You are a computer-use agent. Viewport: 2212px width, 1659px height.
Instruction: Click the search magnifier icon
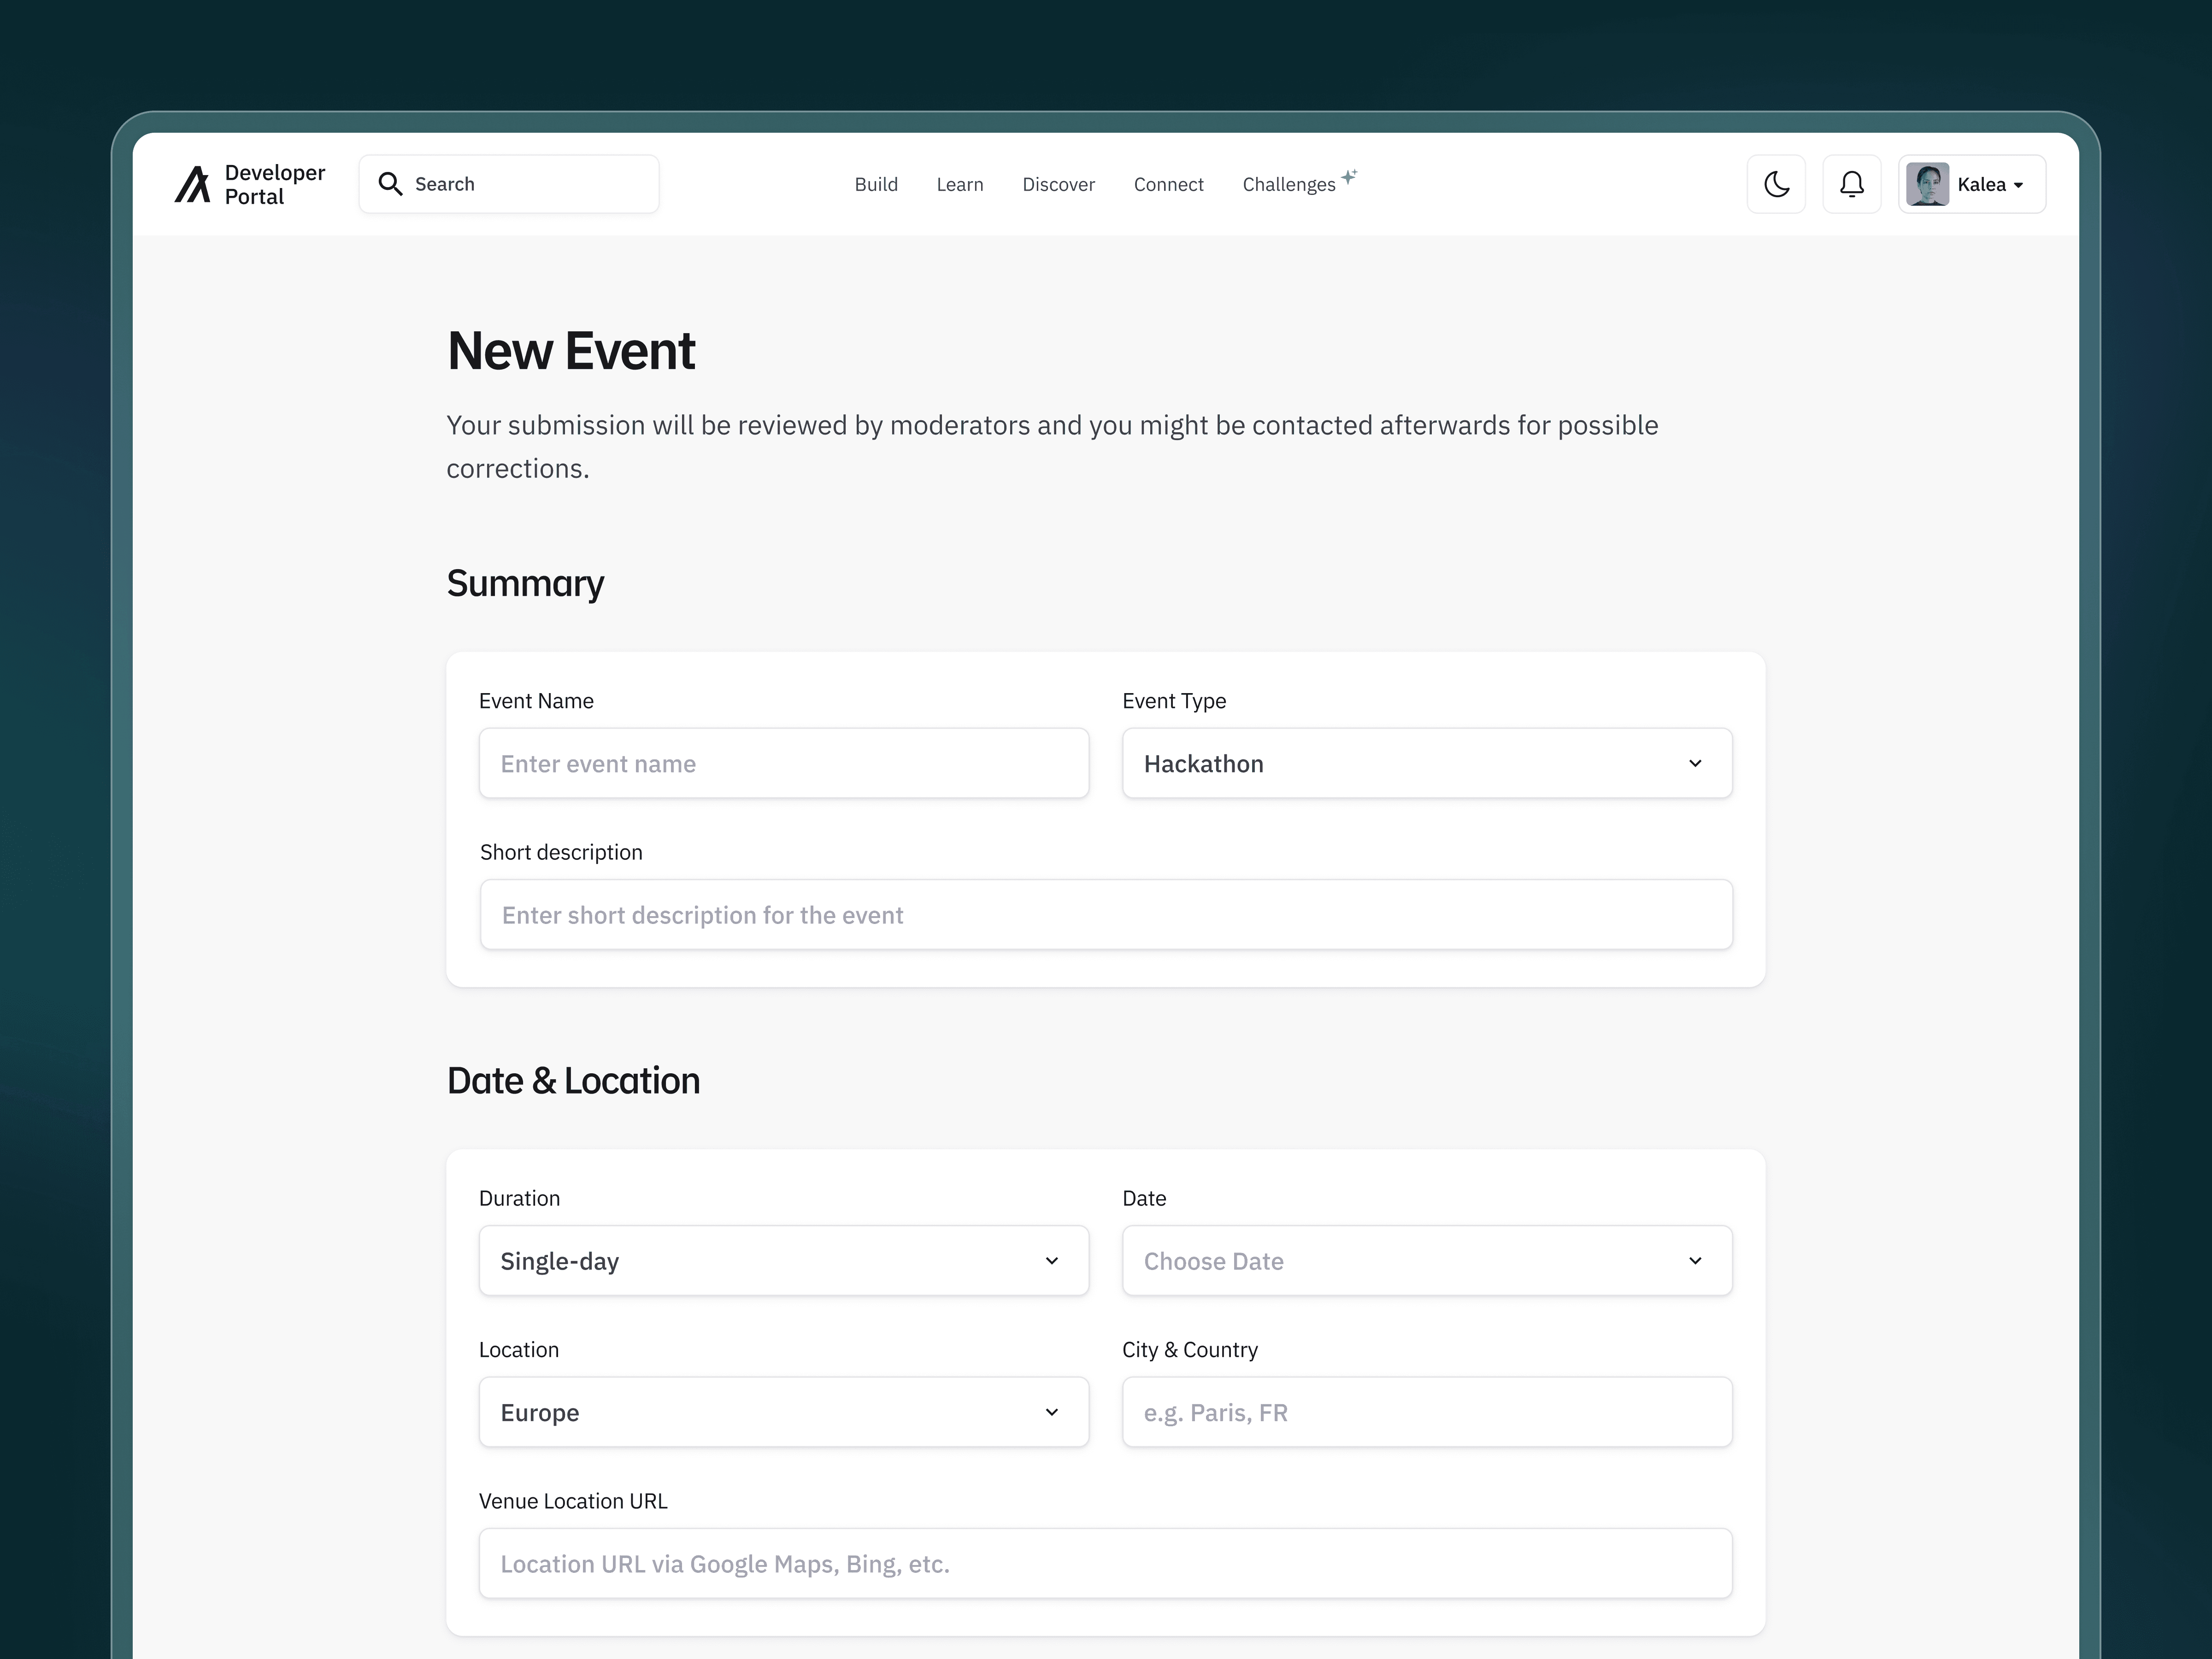tap(390, 184)
